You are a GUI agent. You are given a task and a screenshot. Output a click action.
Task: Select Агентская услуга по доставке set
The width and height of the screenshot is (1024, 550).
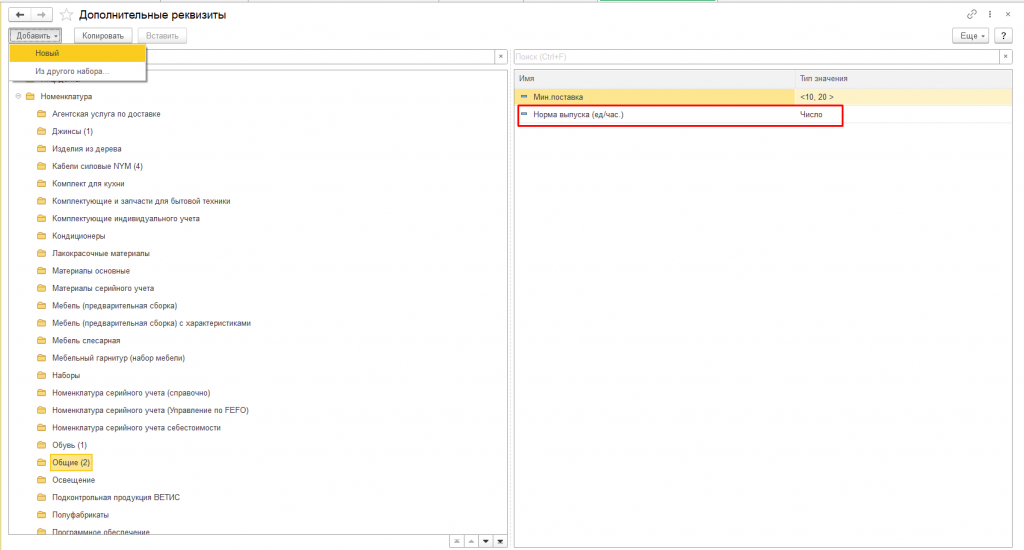106,114
